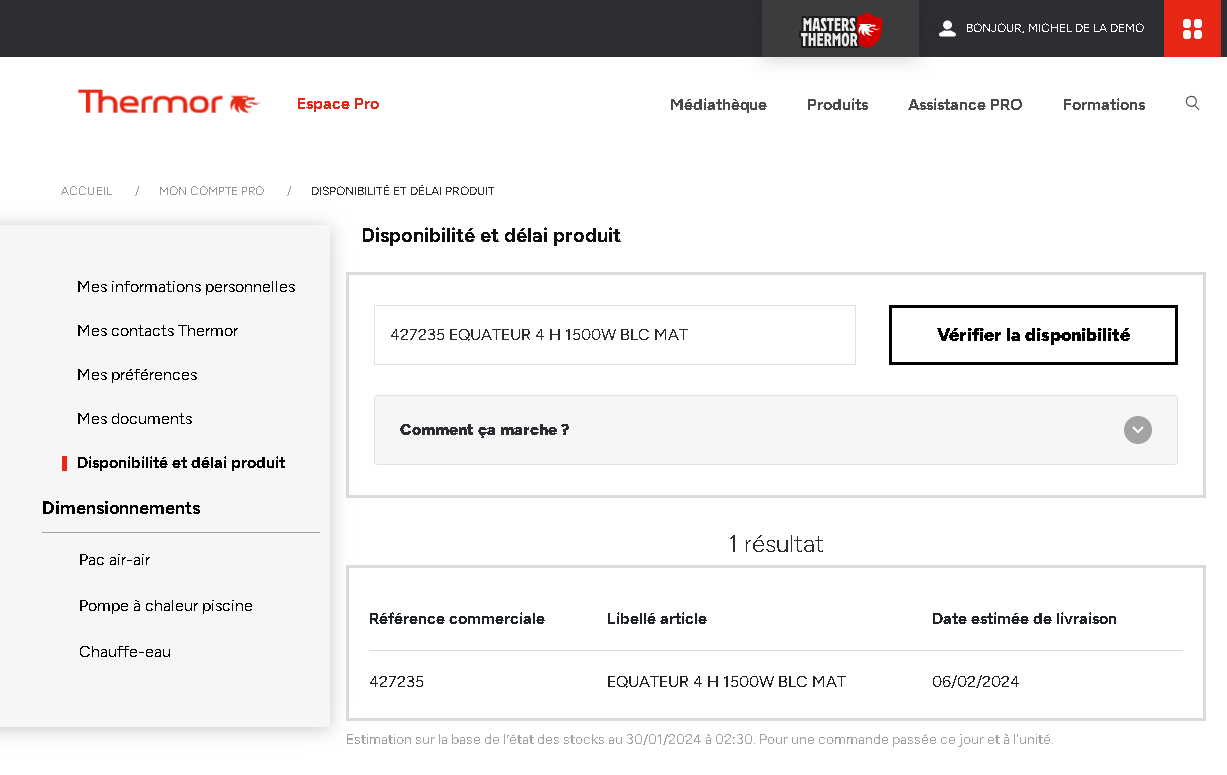Viewport: 1227px width, 775px height.
Task: Open the red apps grid menu
Action: [x=1192, y=28]
